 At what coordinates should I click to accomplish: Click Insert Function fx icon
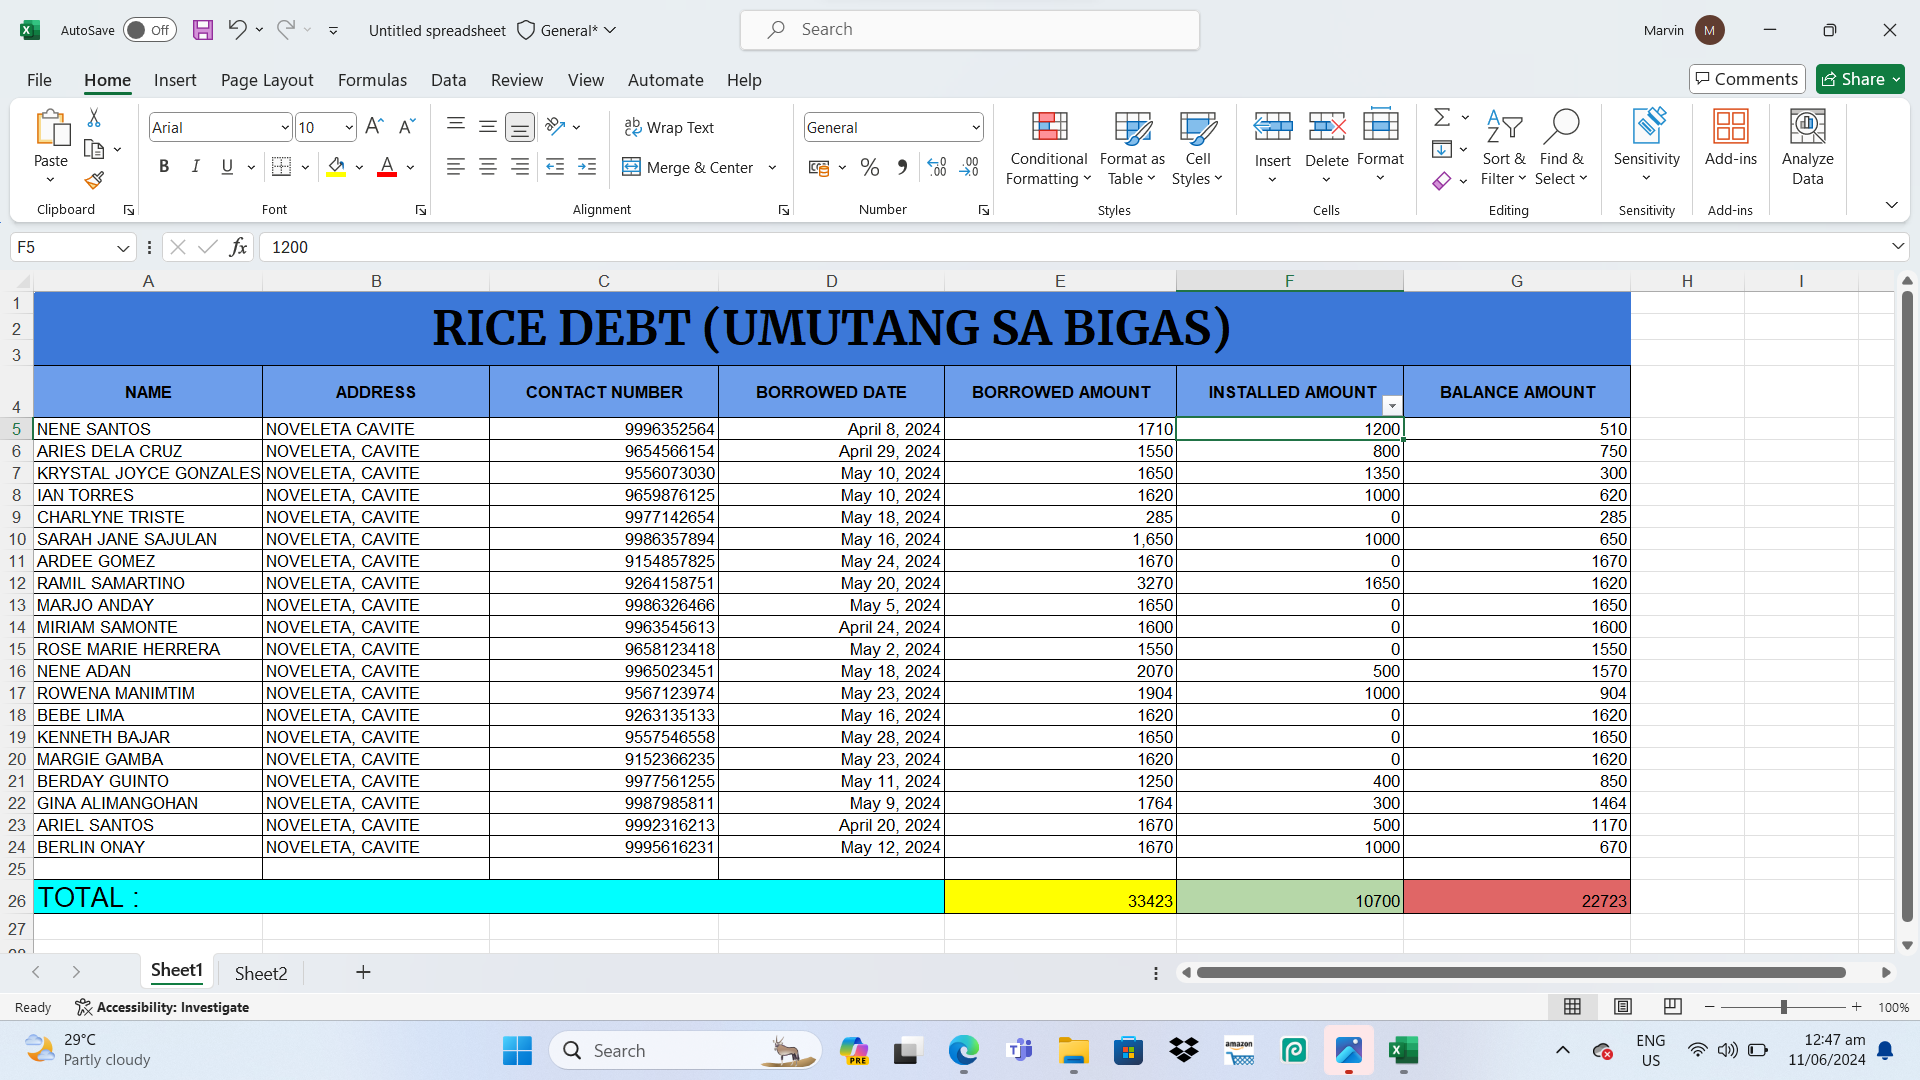click(238, 247)
